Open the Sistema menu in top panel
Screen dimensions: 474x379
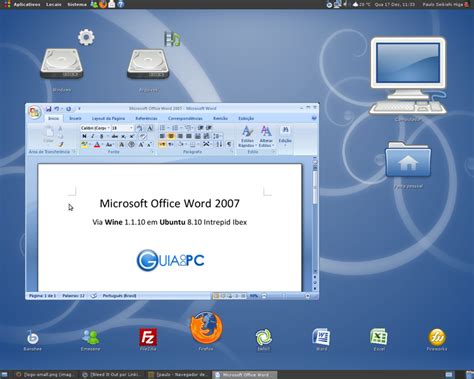(77, 4)
